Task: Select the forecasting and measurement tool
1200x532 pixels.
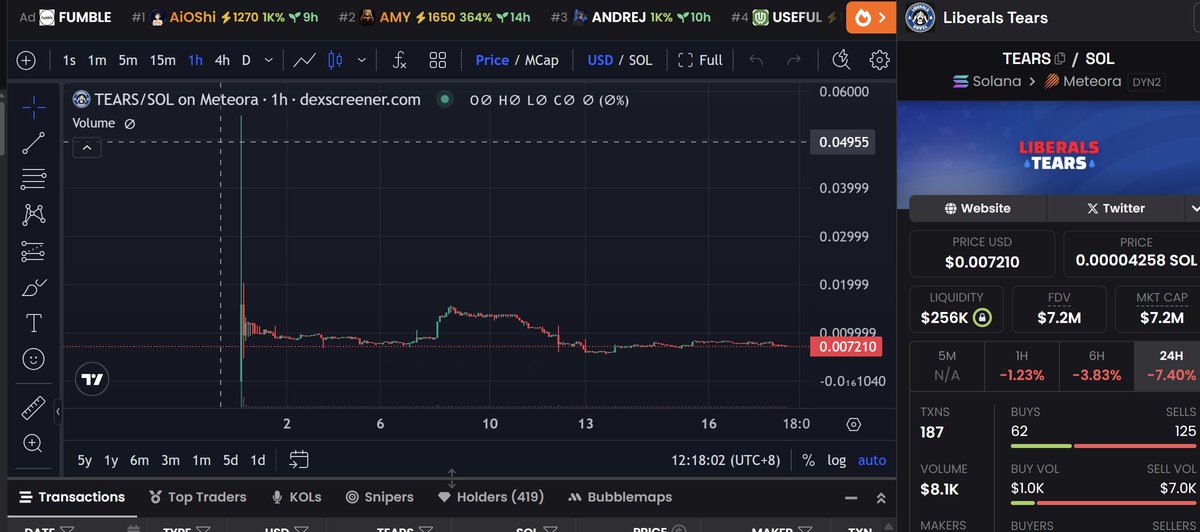Action: click(33, 251)
